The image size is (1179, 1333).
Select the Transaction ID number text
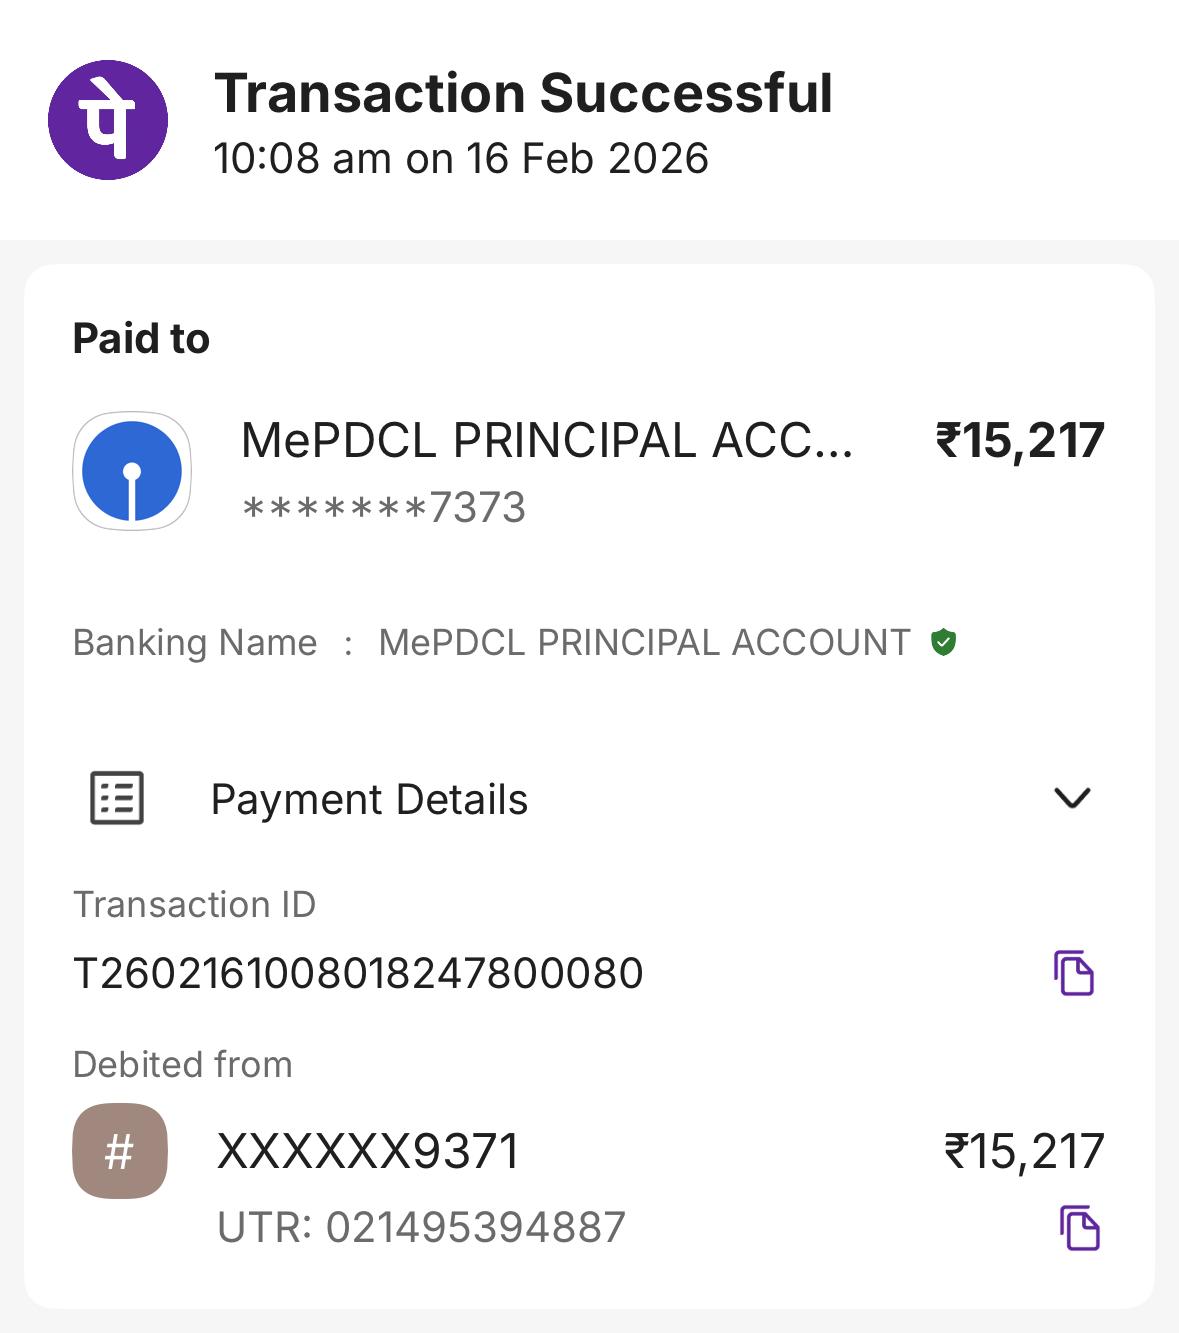[358, 973]
